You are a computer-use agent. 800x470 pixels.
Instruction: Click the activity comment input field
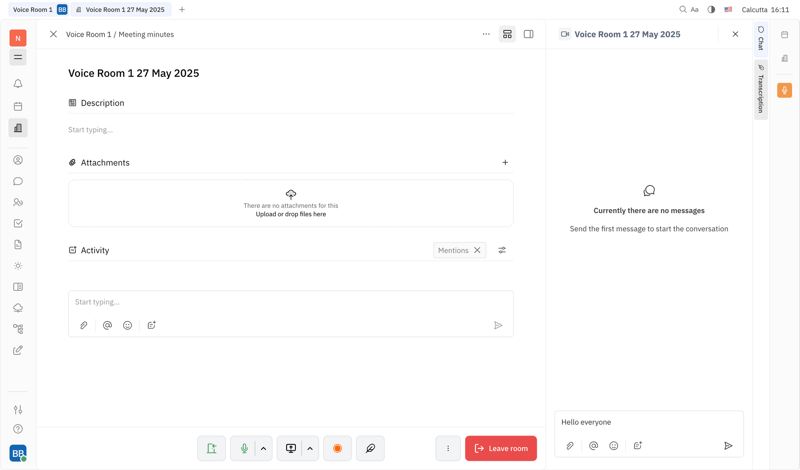290,302
